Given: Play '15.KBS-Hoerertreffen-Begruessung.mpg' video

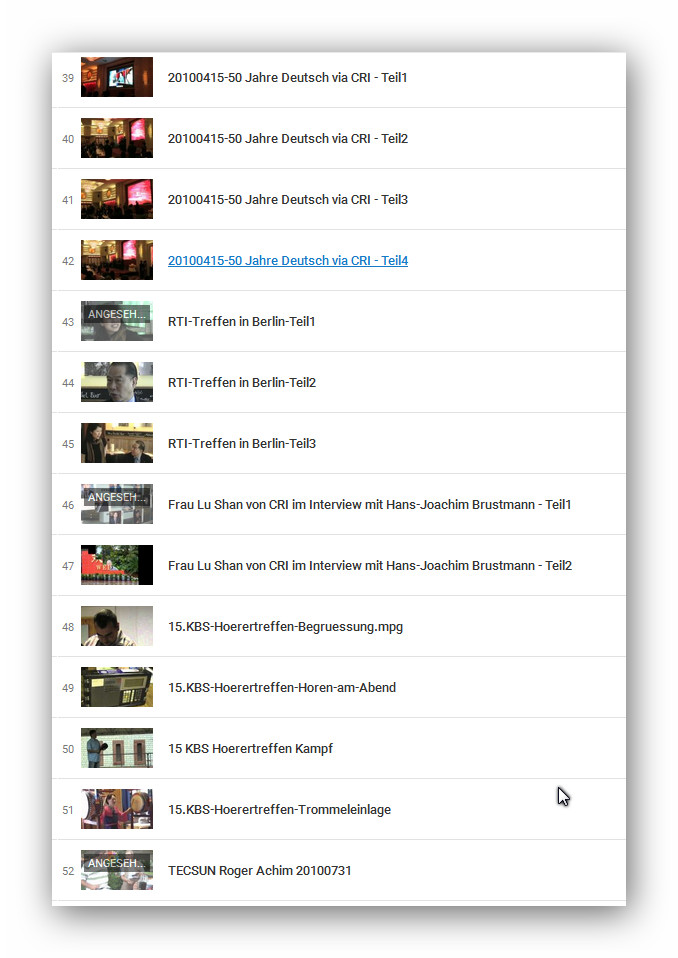Looking at the screenshot, I should pos(285,627).
